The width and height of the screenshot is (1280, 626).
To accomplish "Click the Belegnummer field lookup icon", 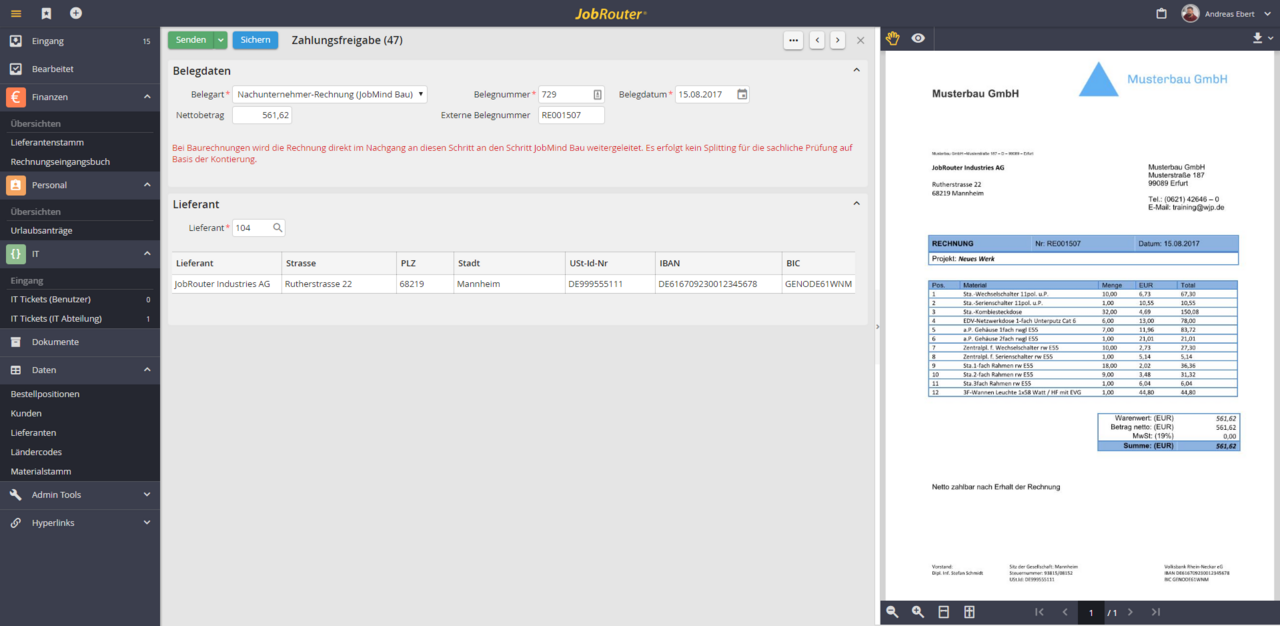I will (597, 95).
